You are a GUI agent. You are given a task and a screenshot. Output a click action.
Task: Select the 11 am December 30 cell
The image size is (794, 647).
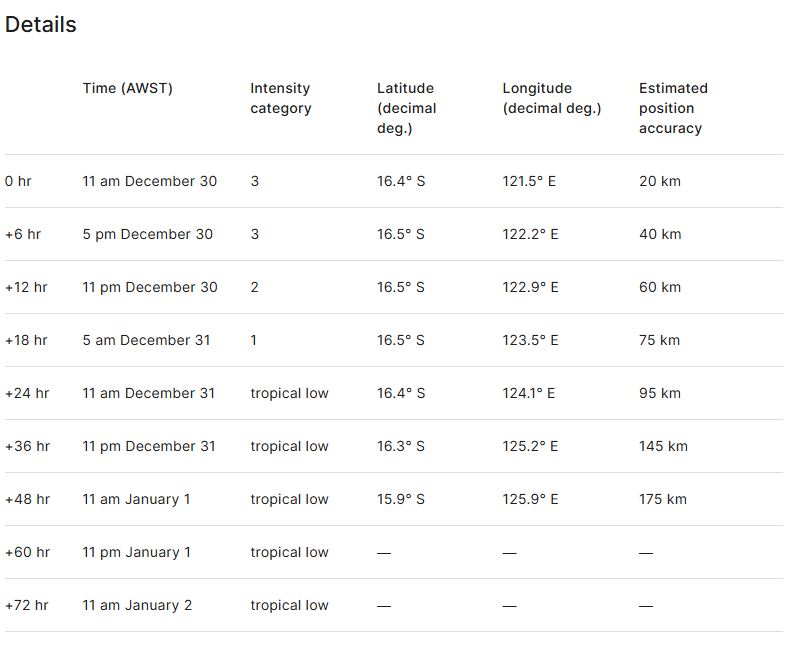pos(149,181)
